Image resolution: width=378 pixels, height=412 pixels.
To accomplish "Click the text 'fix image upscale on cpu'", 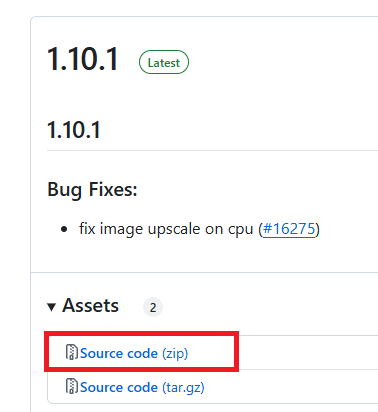I will pos(166,229).
